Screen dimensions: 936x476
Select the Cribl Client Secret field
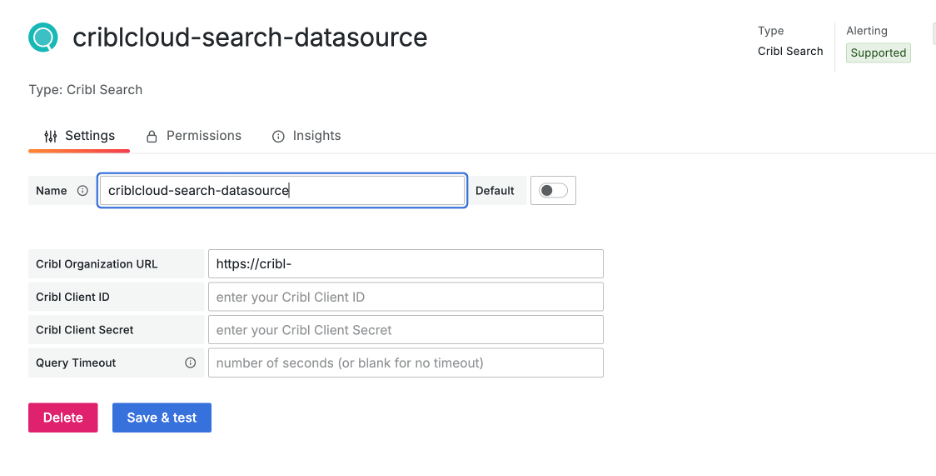405,330
